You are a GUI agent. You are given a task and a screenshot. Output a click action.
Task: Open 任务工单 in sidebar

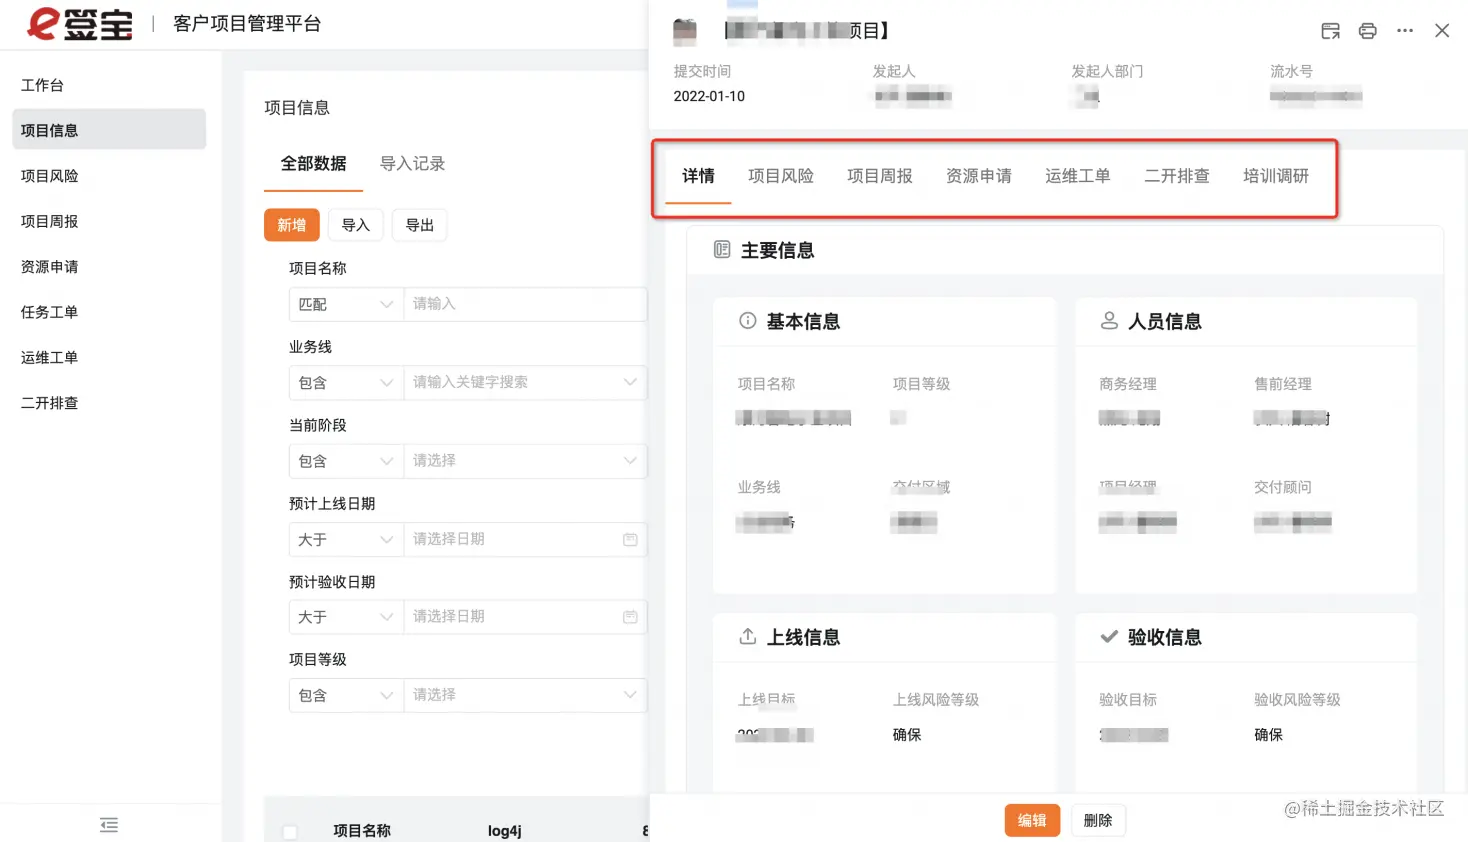click(x=109, y=312)
